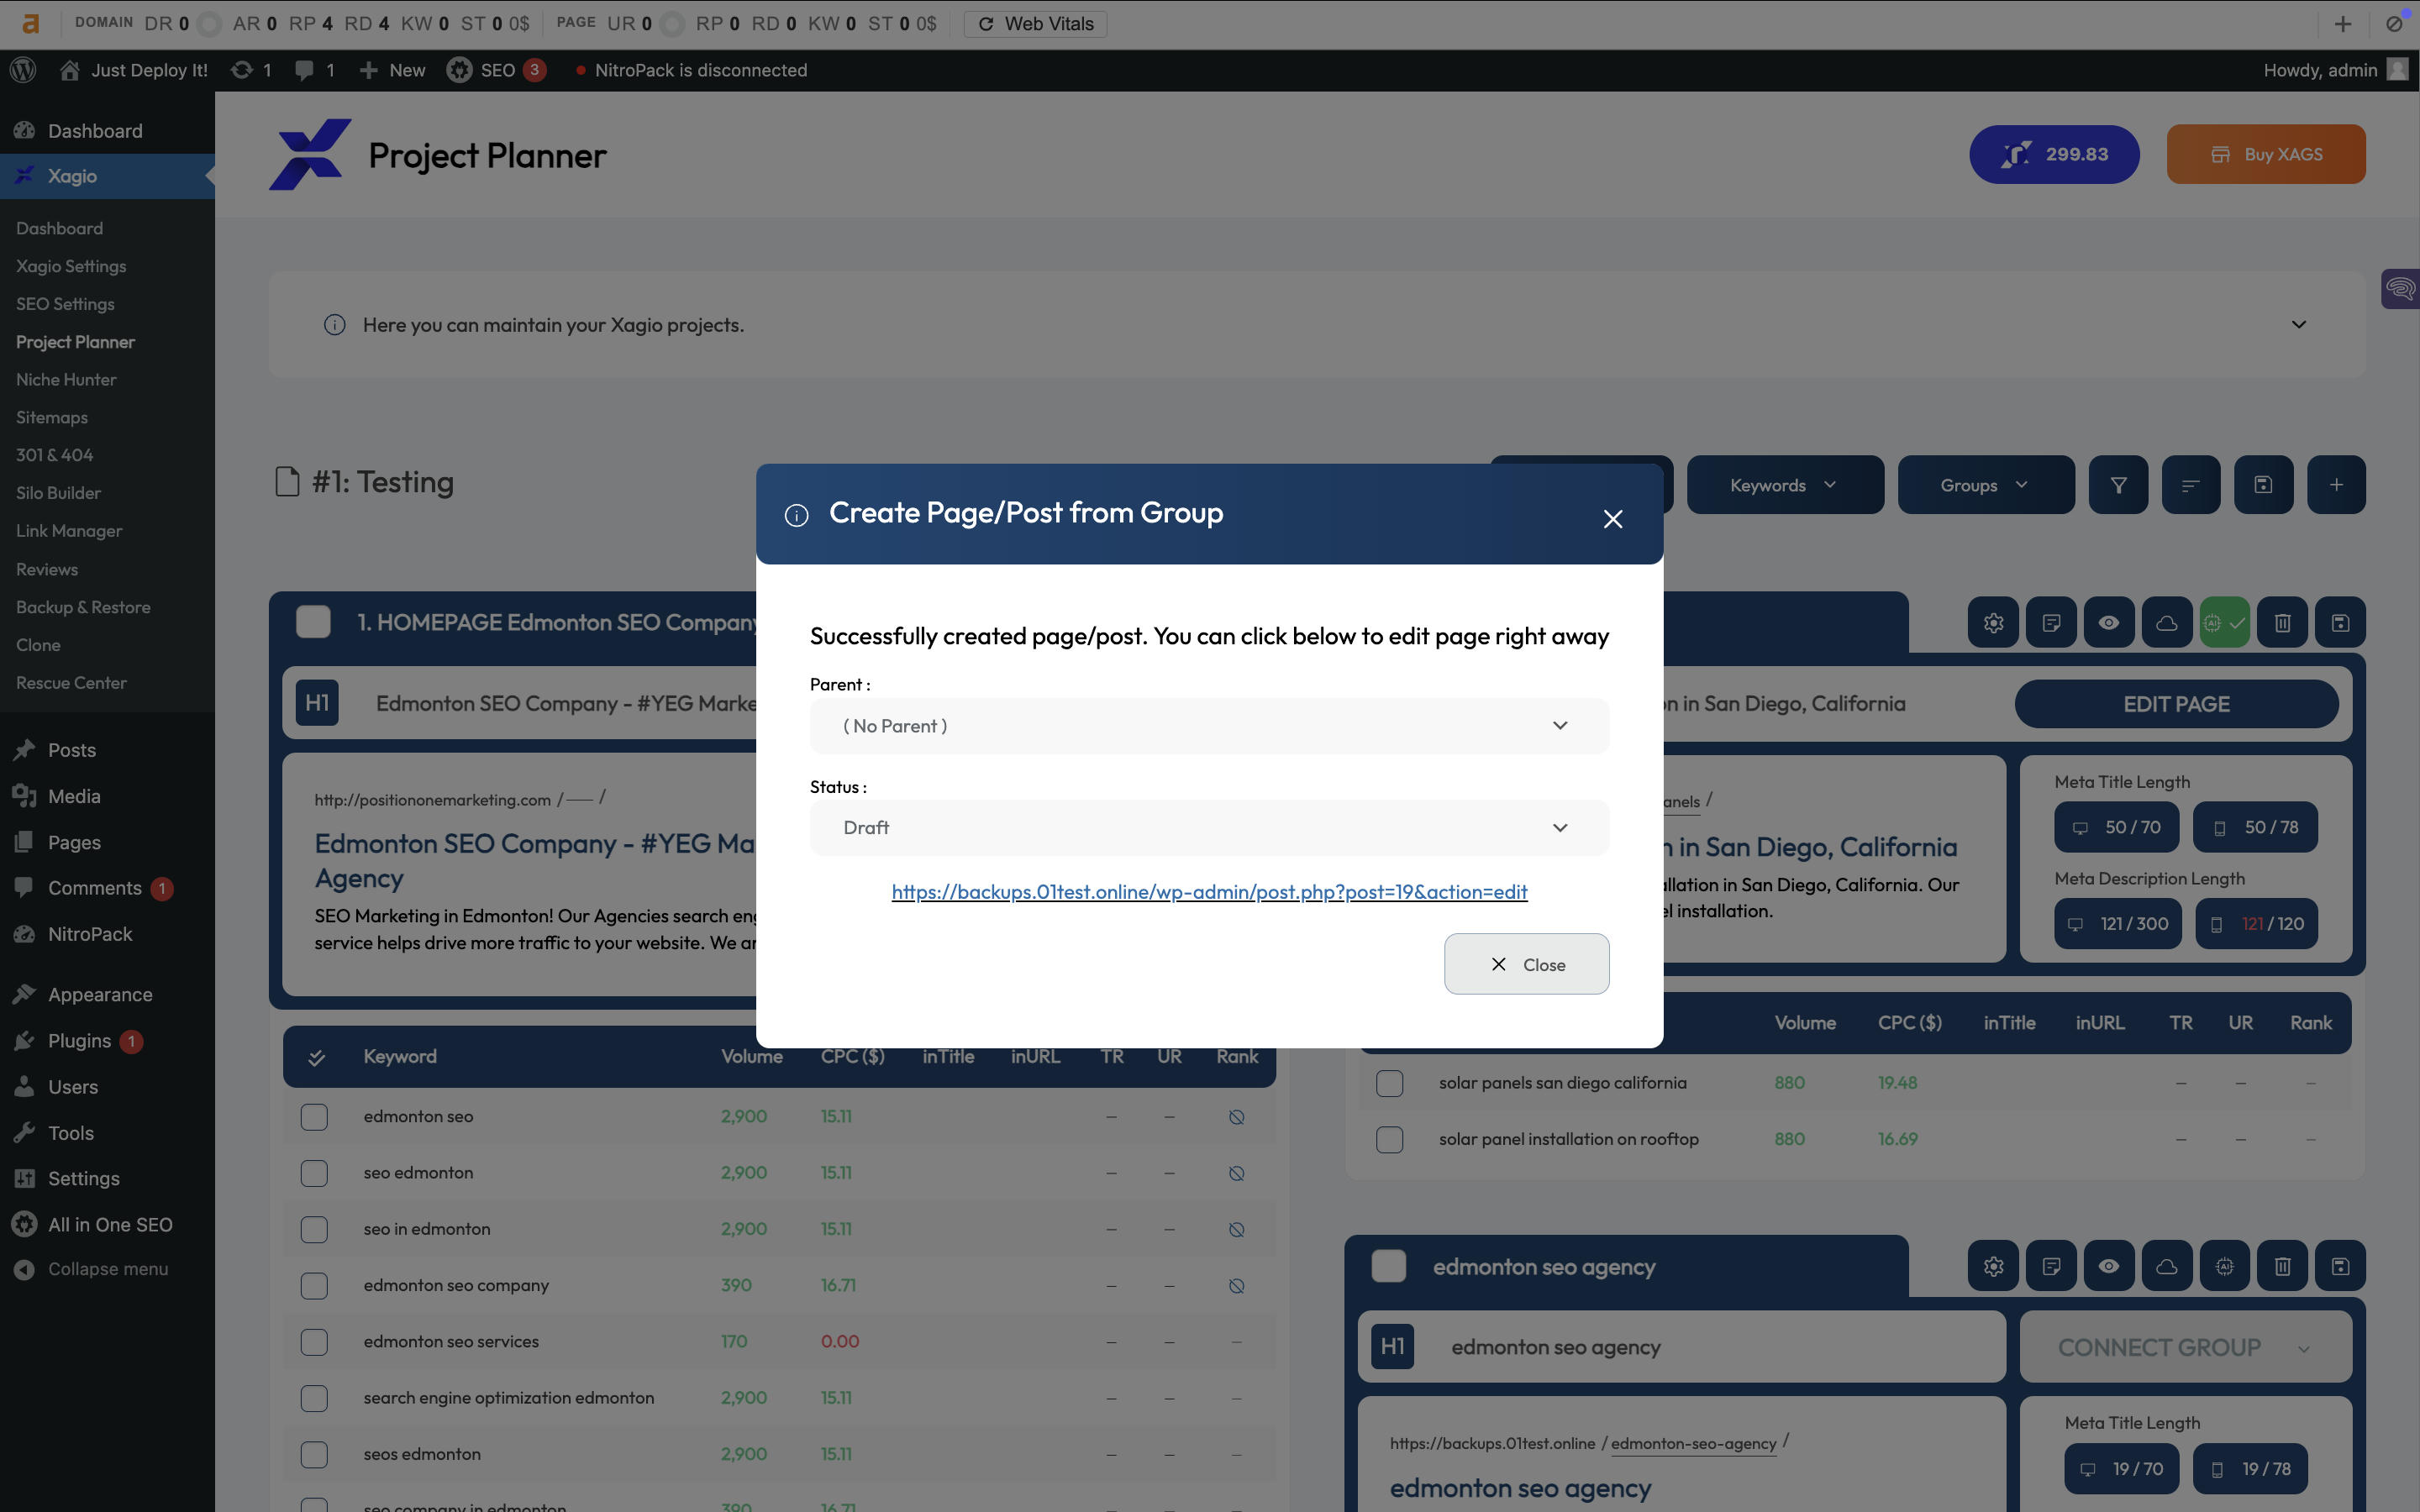Click the sort lines icon

click(x=2191, y=485)
